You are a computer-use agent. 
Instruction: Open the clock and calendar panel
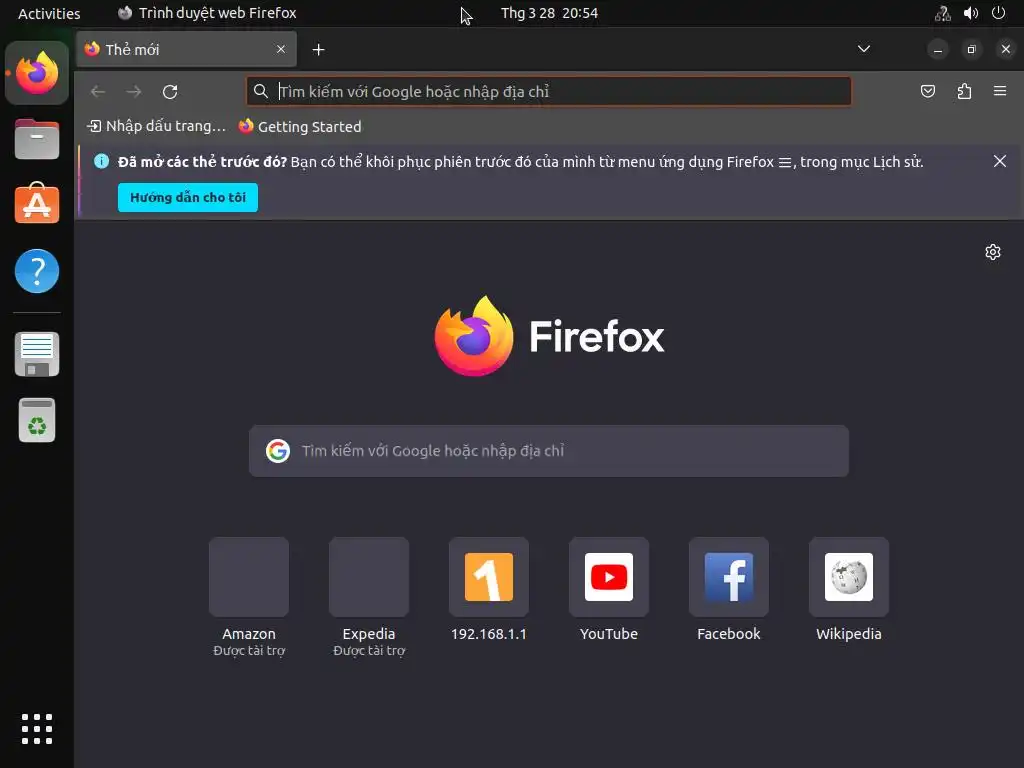pos(549,13)
